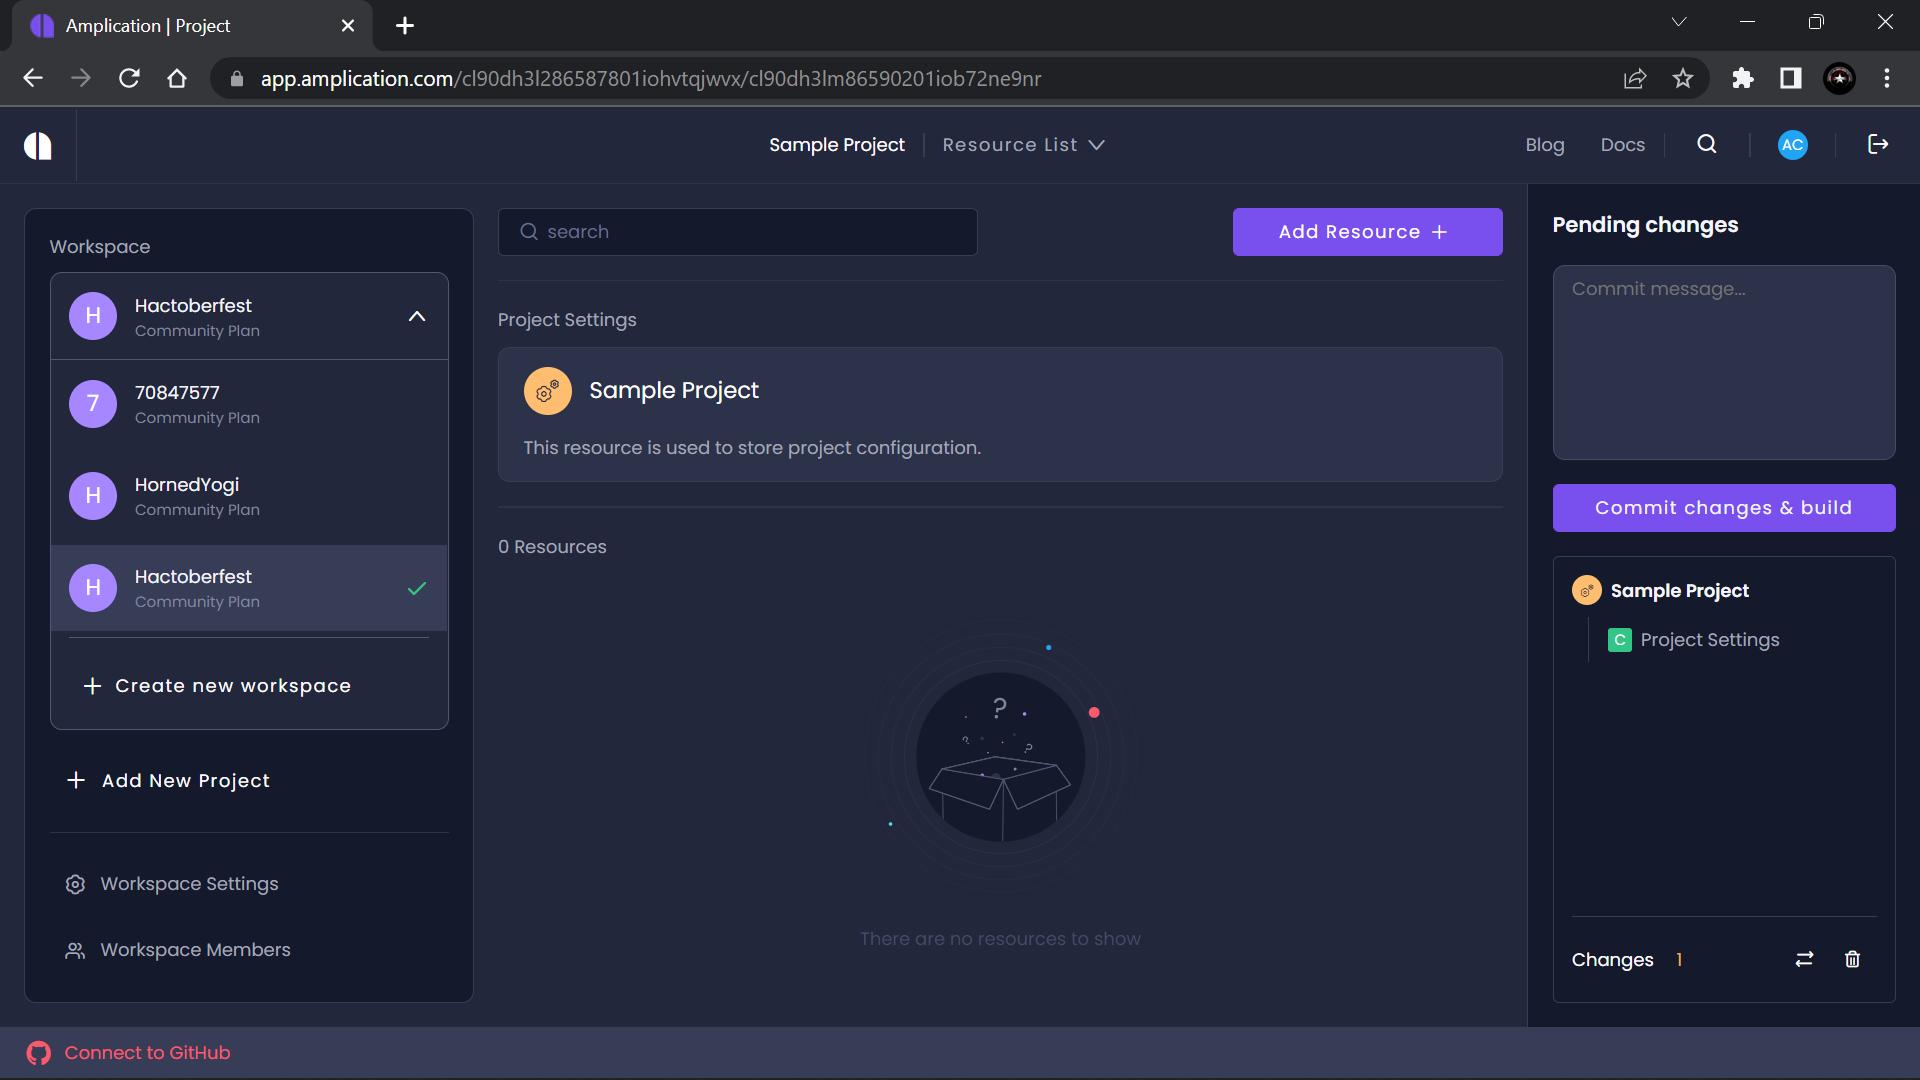Image resolution: width=1920 pixels, height=1080 pixels.
Task: Click the Add Resource button
Action: [x=1367, y=231]
